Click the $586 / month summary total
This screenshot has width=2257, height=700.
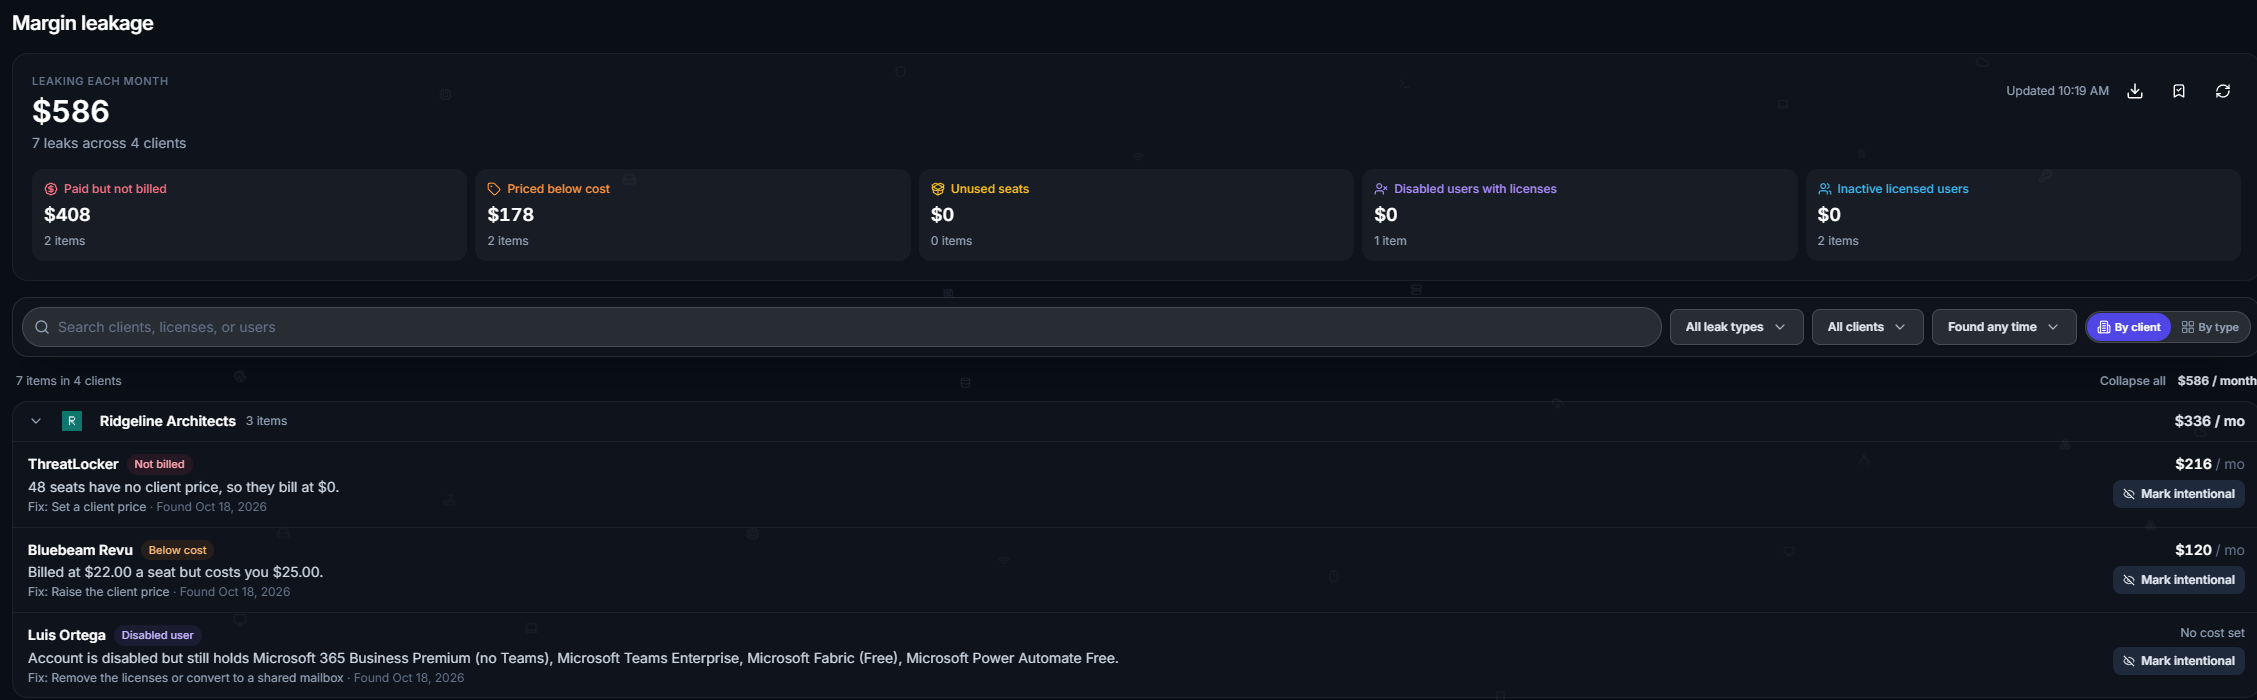coord(2217,381)
